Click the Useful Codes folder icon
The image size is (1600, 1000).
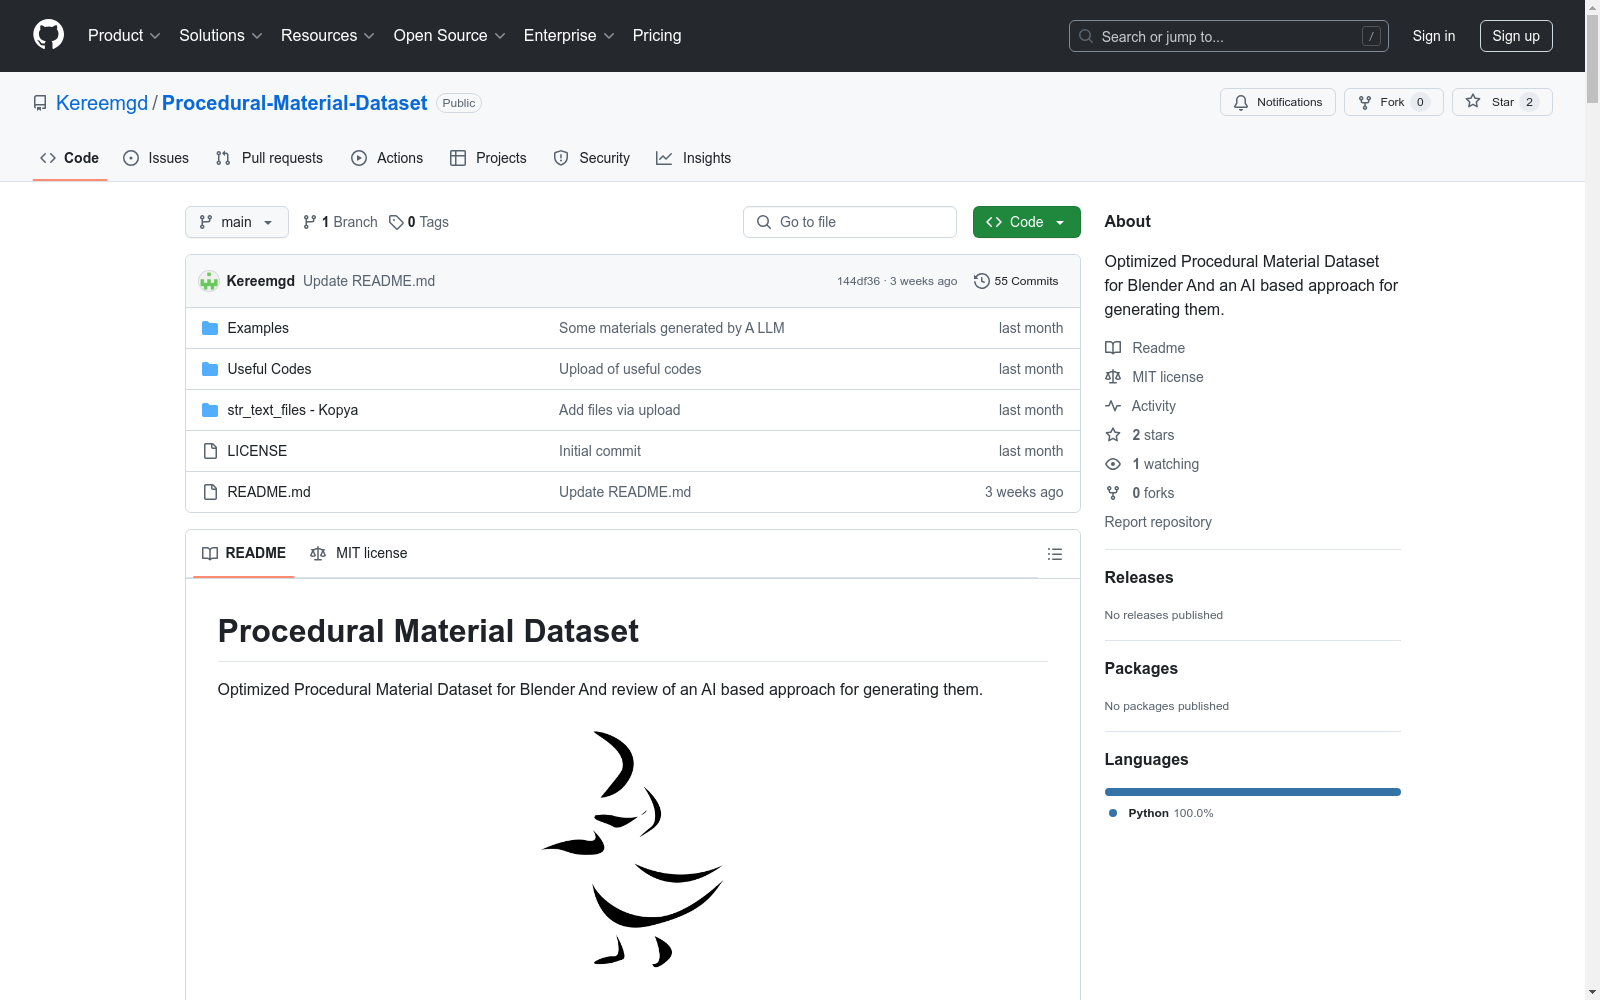pyautogui.click(x=210, y=369)
